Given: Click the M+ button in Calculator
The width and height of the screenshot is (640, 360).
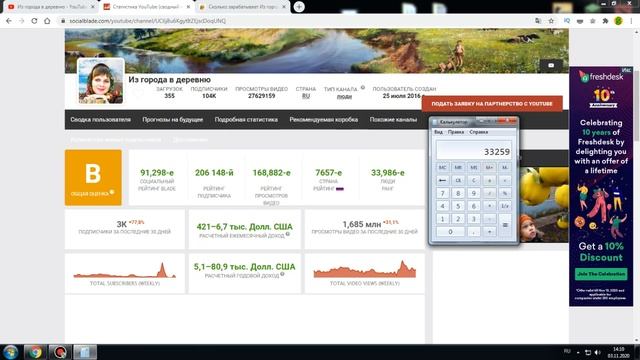Looking at the screenshot, I should coord(489,167).
